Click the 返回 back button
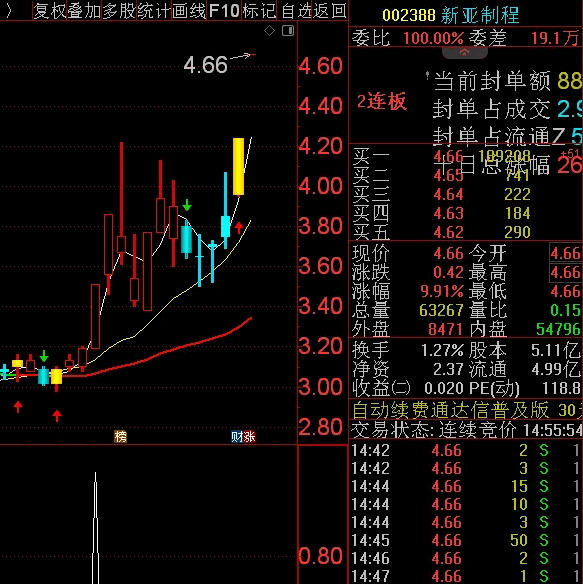 tap(330, 11)
